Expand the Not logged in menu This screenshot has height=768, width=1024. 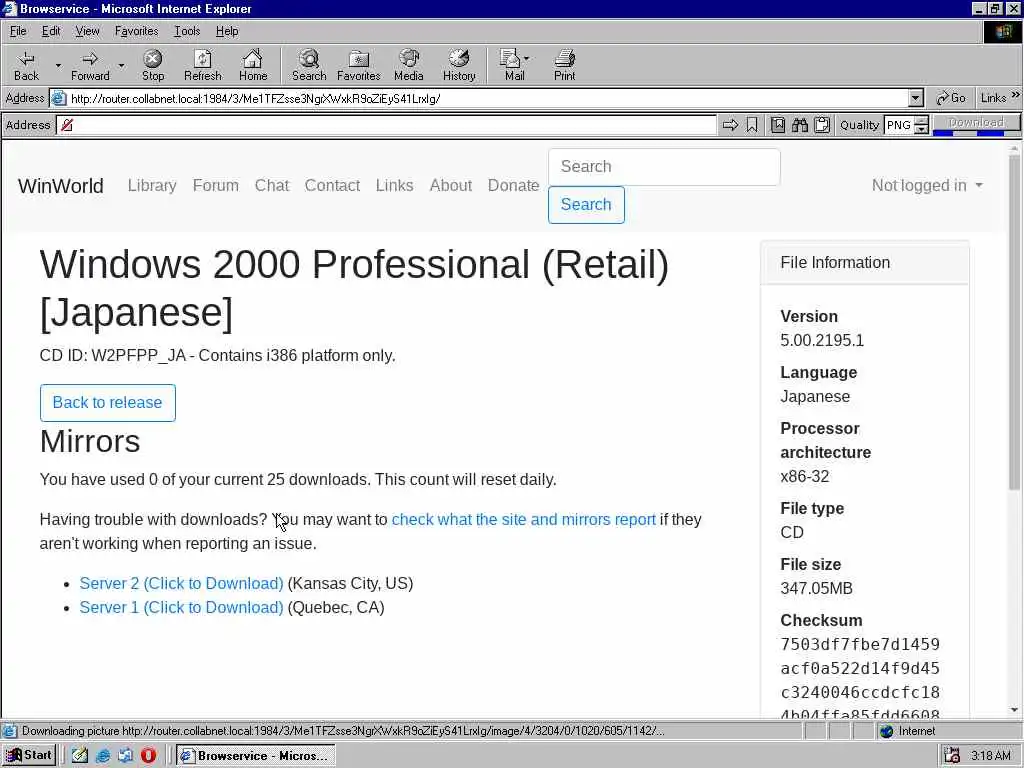tap(927, 185)
